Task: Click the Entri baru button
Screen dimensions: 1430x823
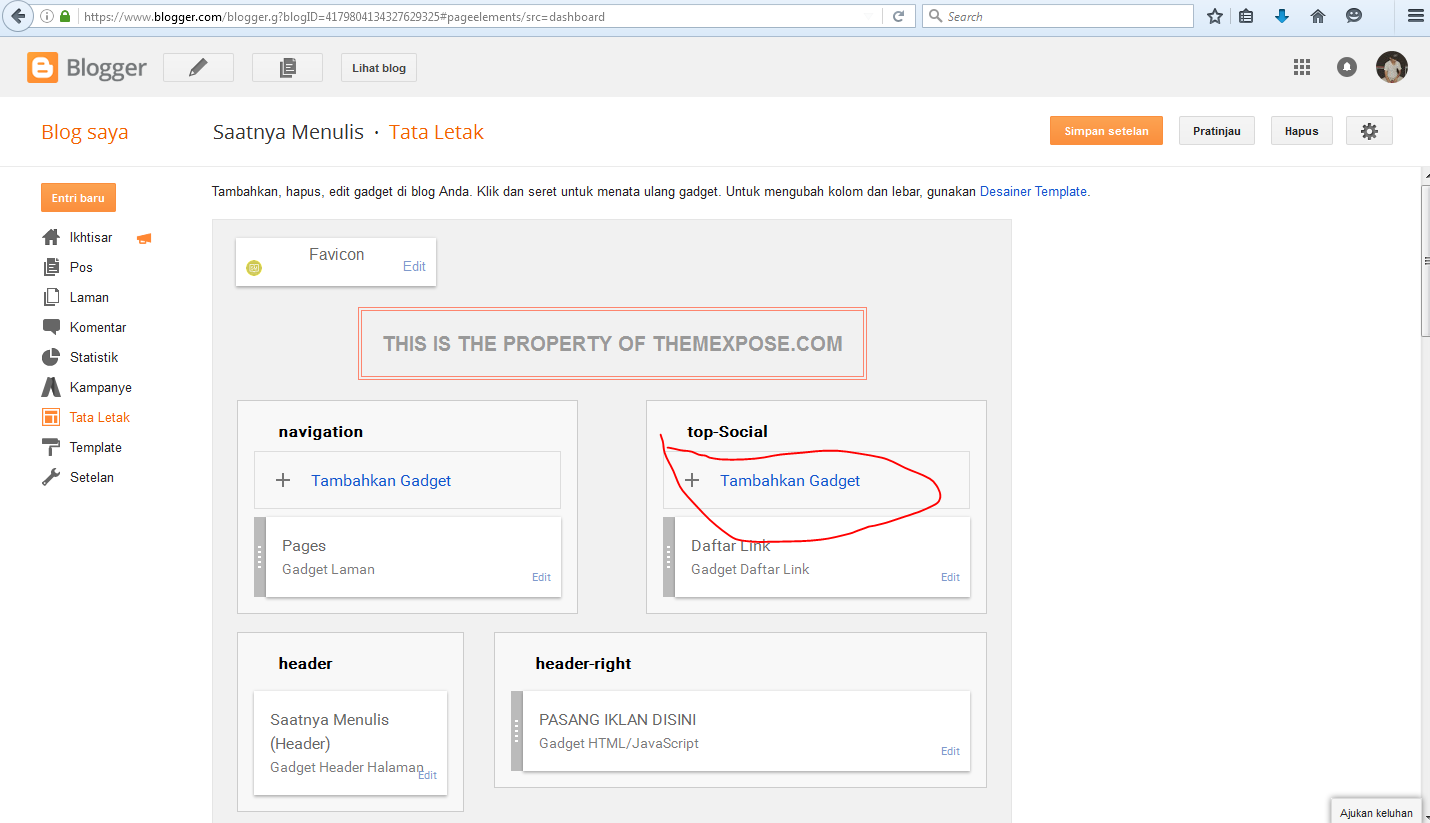Action: click(78, 198)
